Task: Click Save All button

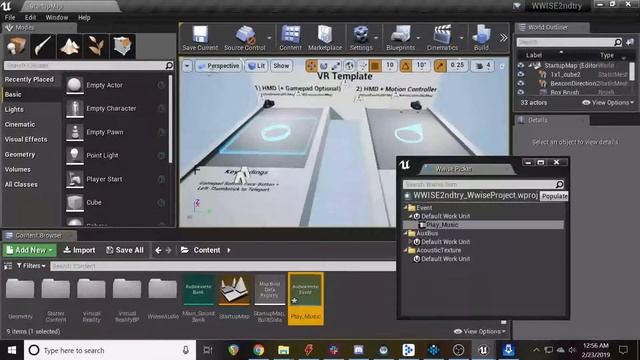Action: click(x=124, y=250)
